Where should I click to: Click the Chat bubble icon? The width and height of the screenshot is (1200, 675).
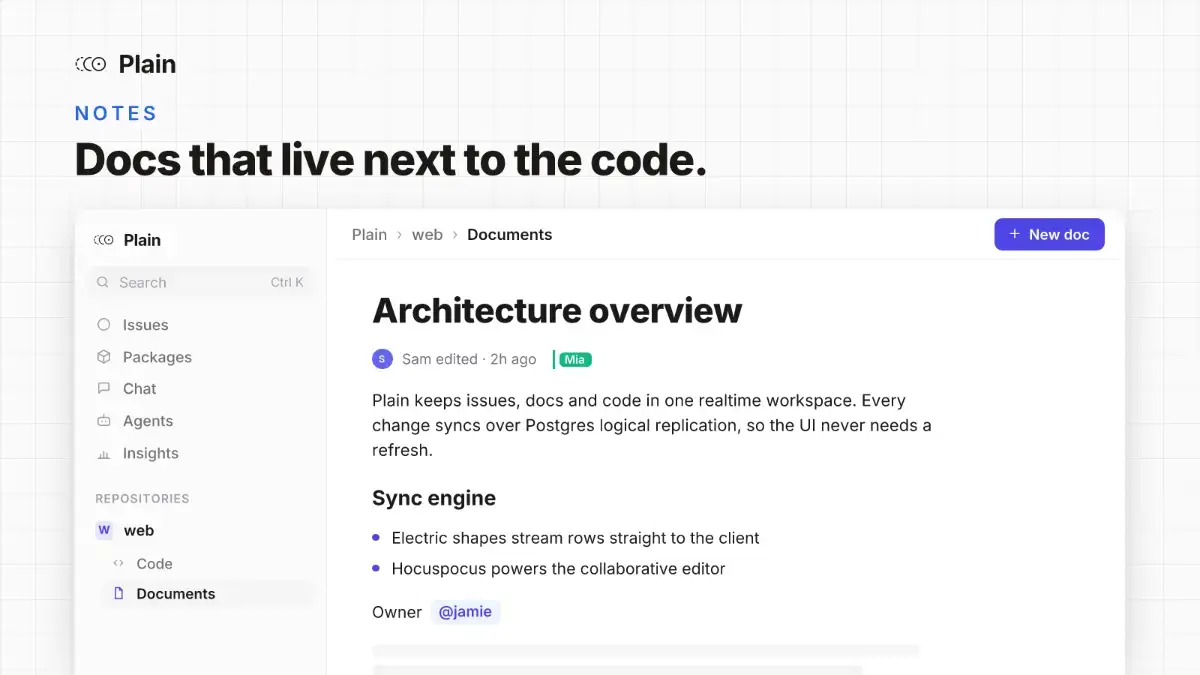click(104, 389)
